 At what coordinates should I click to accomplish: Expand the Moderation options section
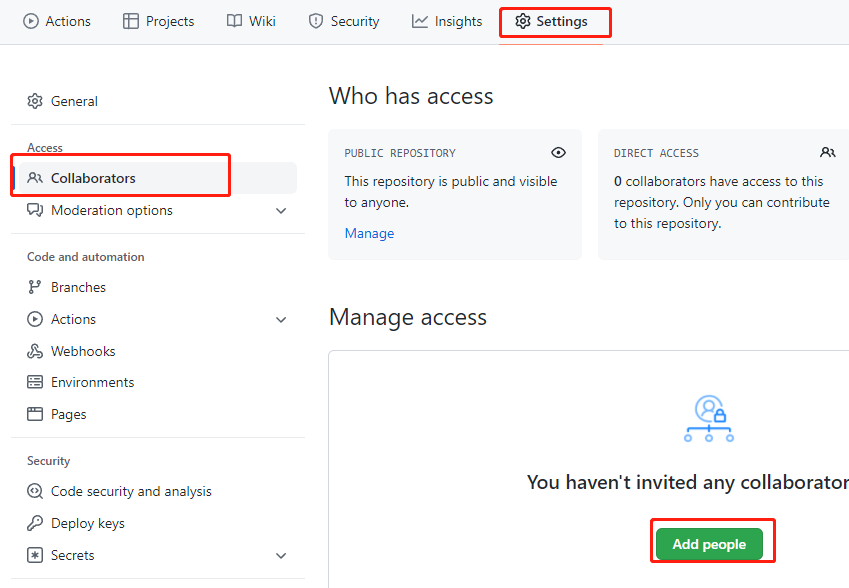(x=281, y=211)
